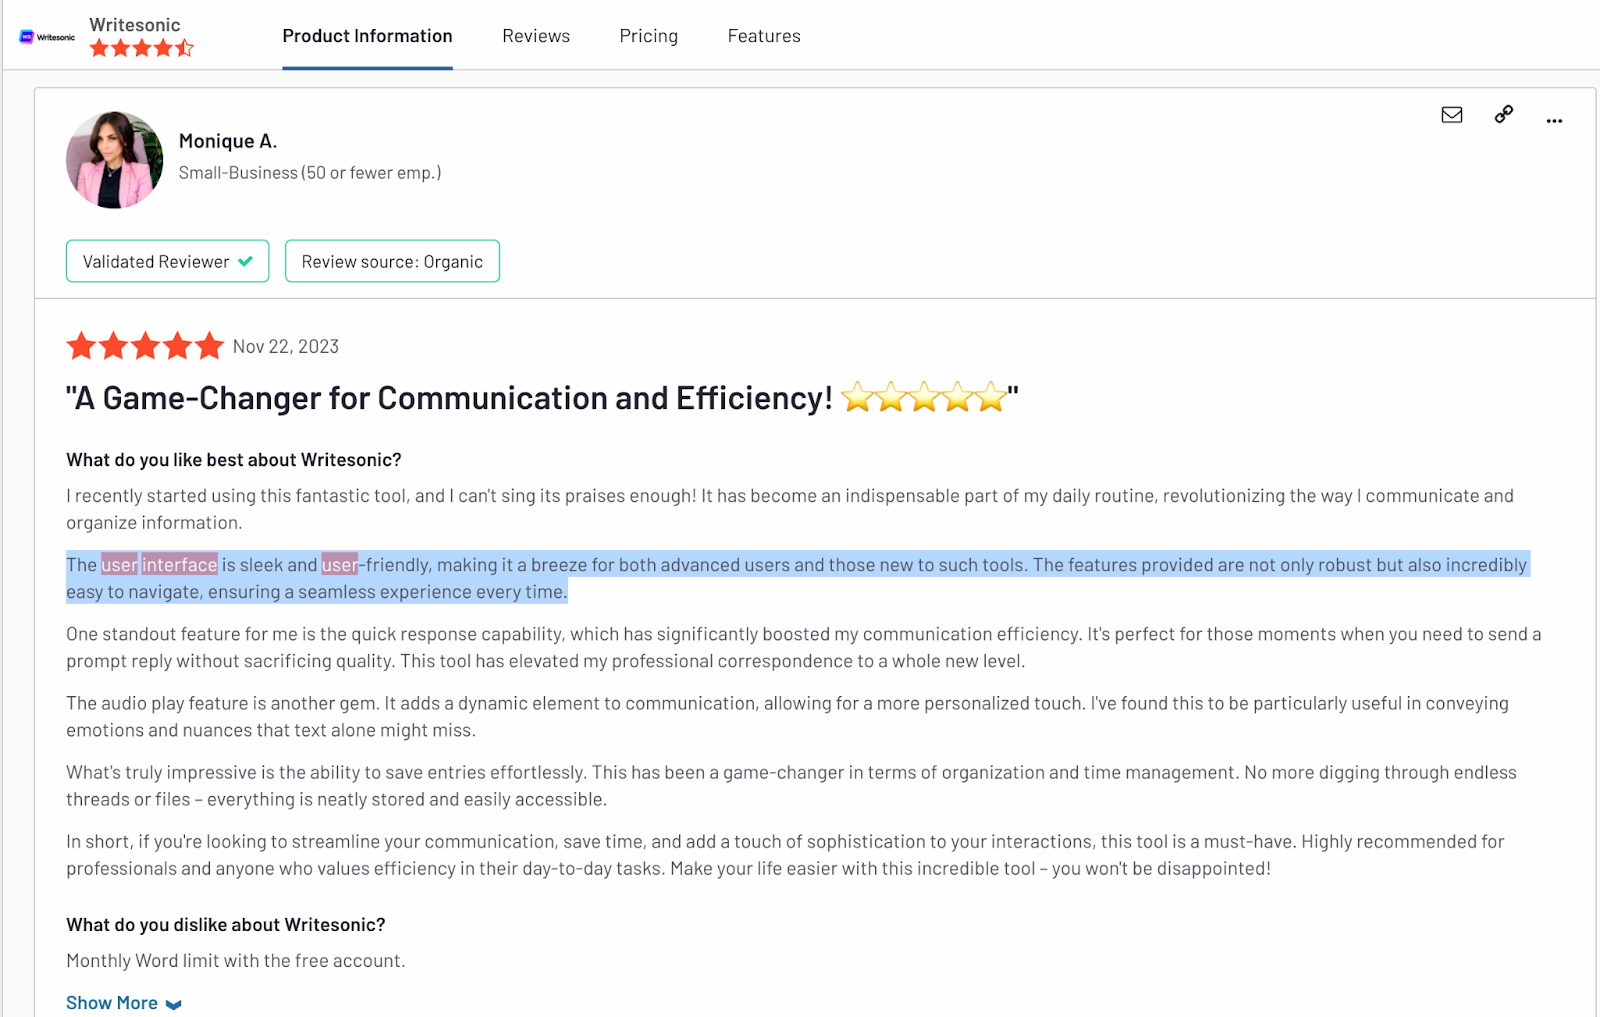This screenshot has width=1600, height=1017.
Task: Open the three-dot more options menu
Action: click(1554, 120)
